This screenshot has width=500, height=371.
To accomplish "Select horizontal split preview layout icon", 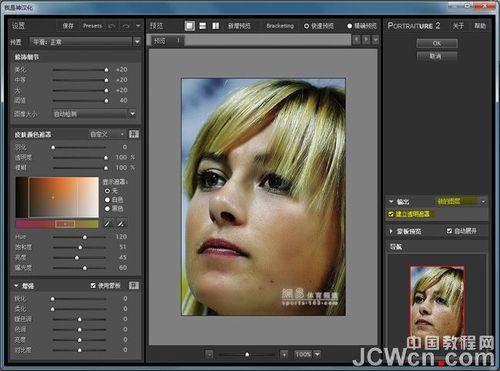I will [202, 26].
